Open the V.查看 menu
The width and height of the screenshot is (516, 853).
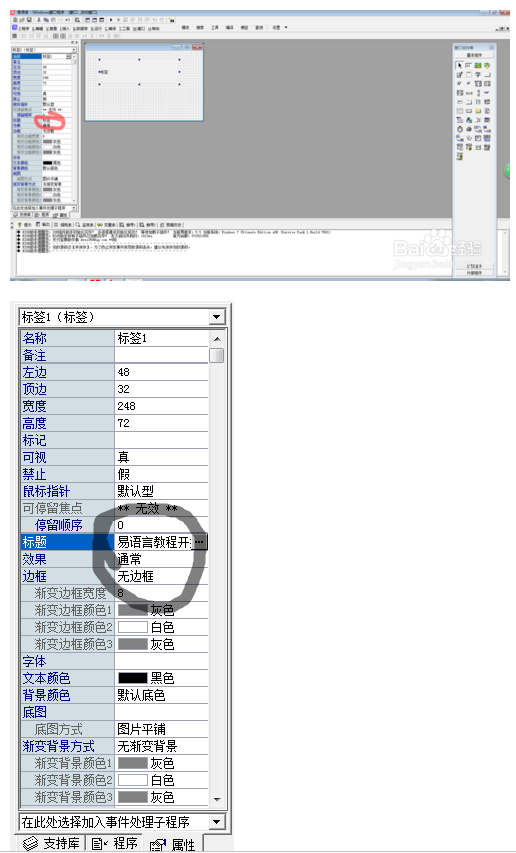[51, 28]
